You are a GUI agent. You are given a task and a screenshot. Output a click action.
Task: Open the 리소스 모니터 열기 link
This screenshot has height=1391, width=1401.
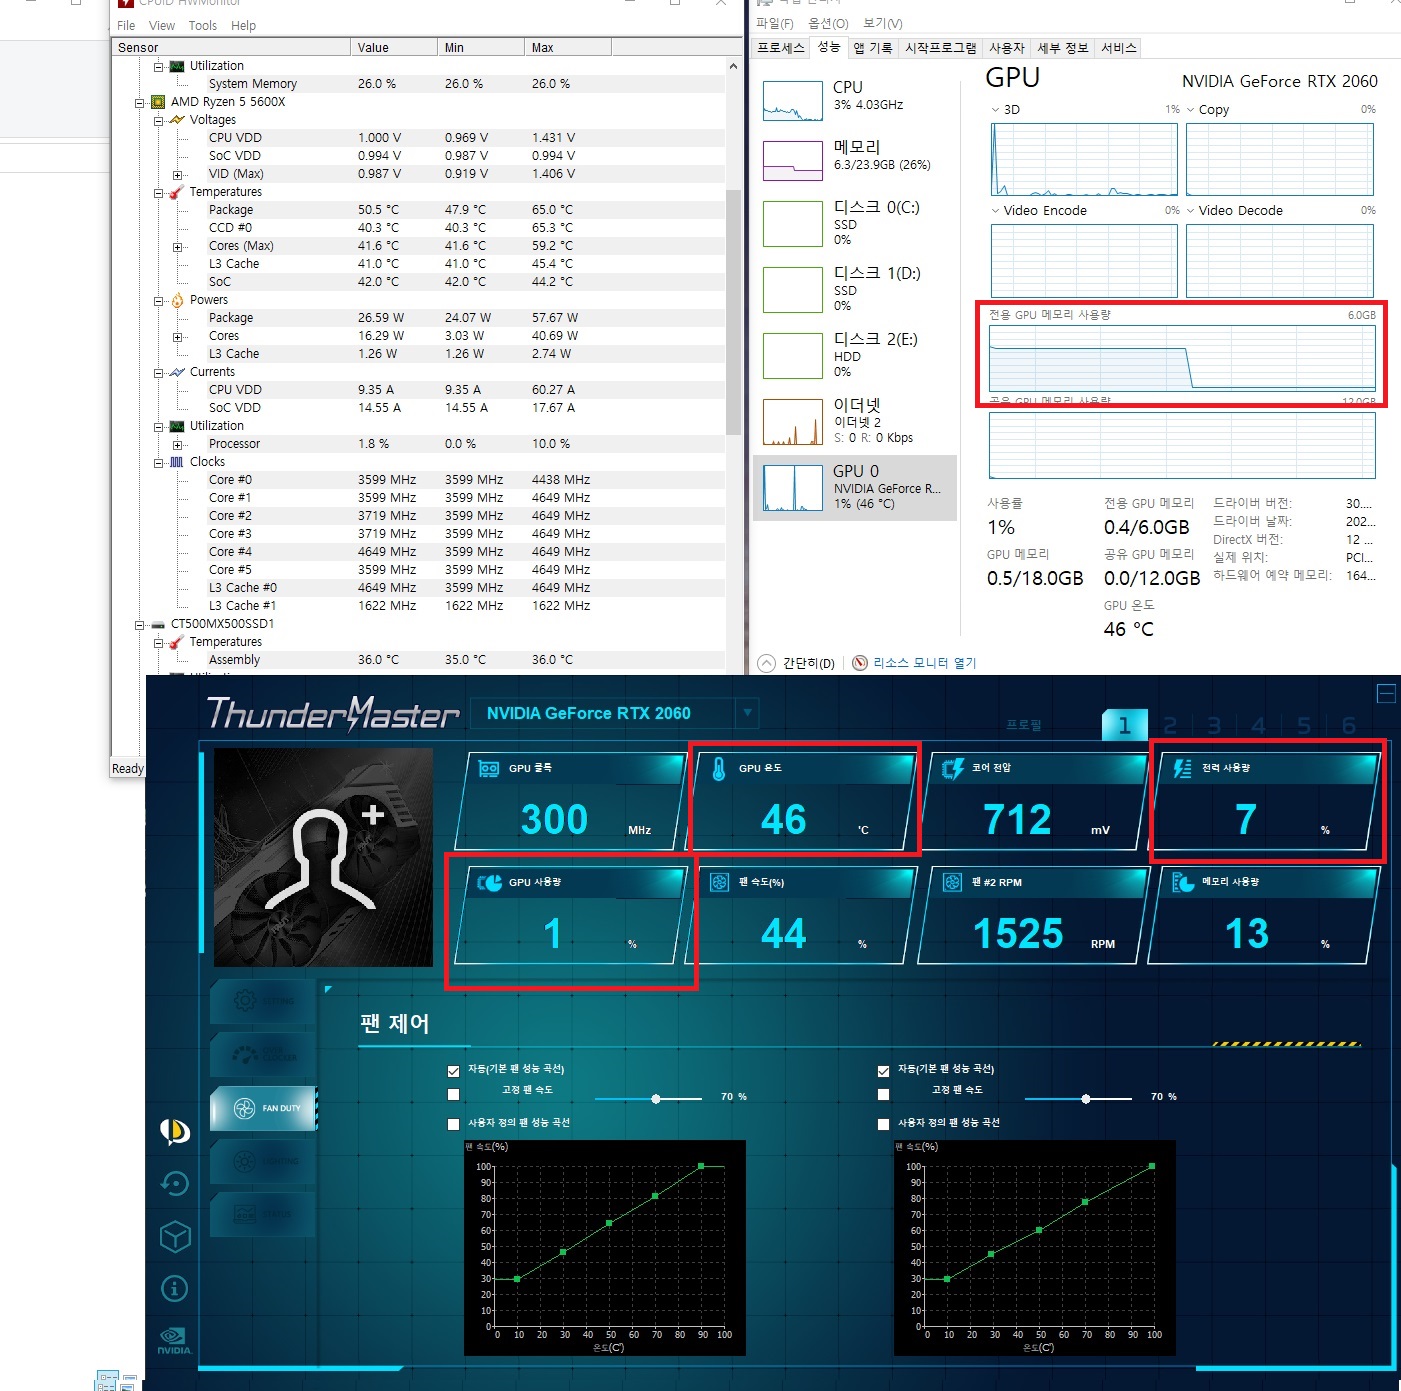(924, 663)
